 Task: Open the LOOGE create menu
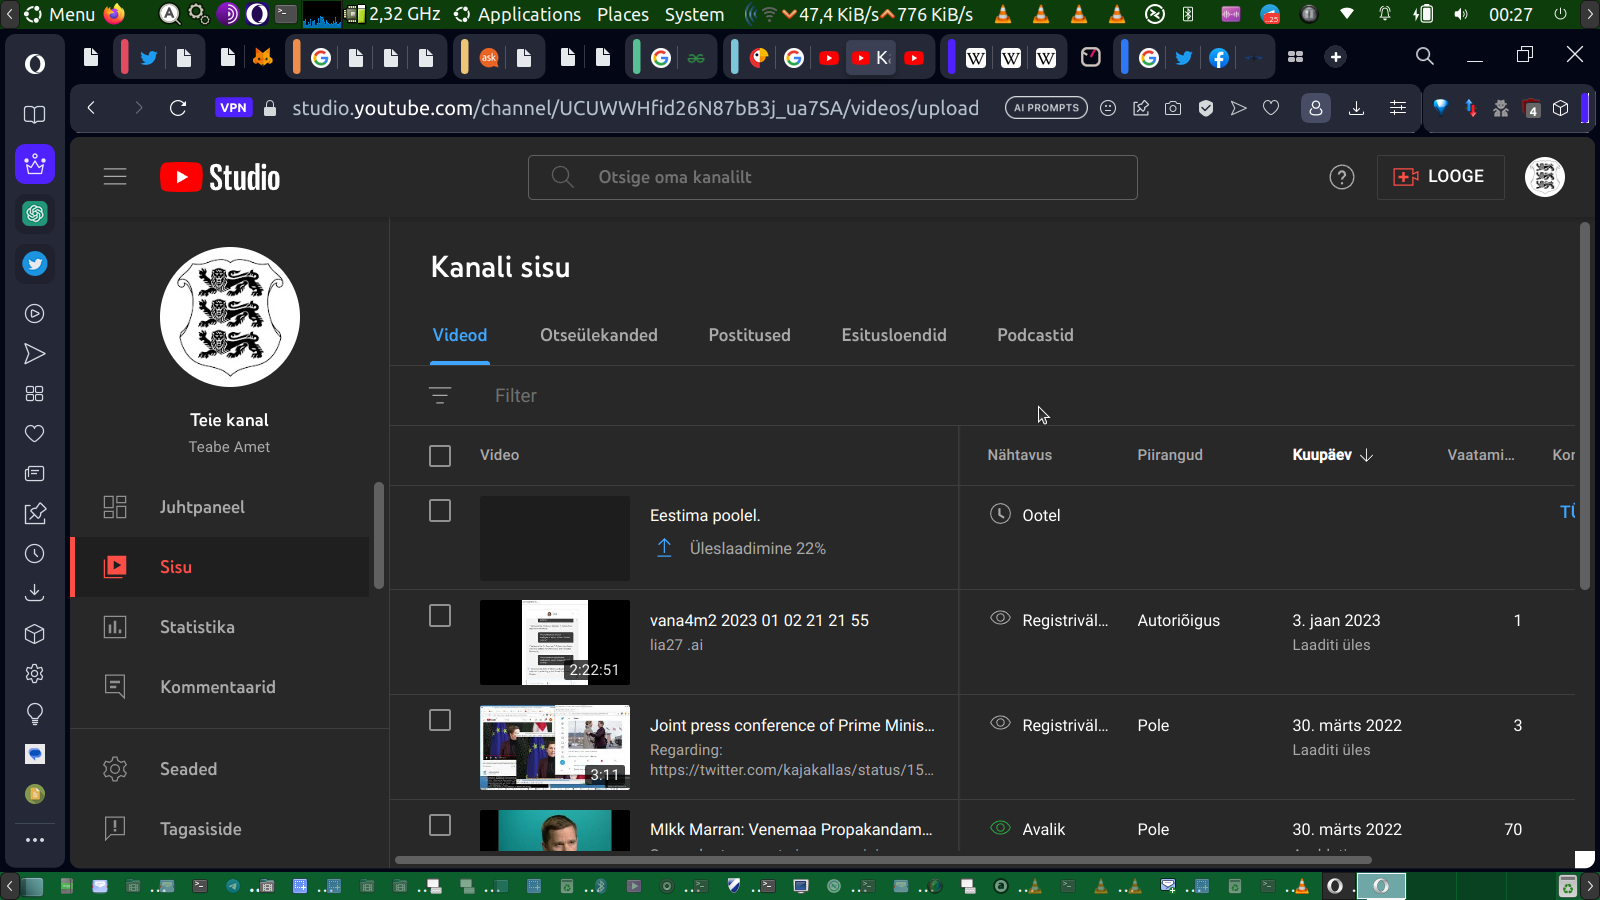point(1440,177)
